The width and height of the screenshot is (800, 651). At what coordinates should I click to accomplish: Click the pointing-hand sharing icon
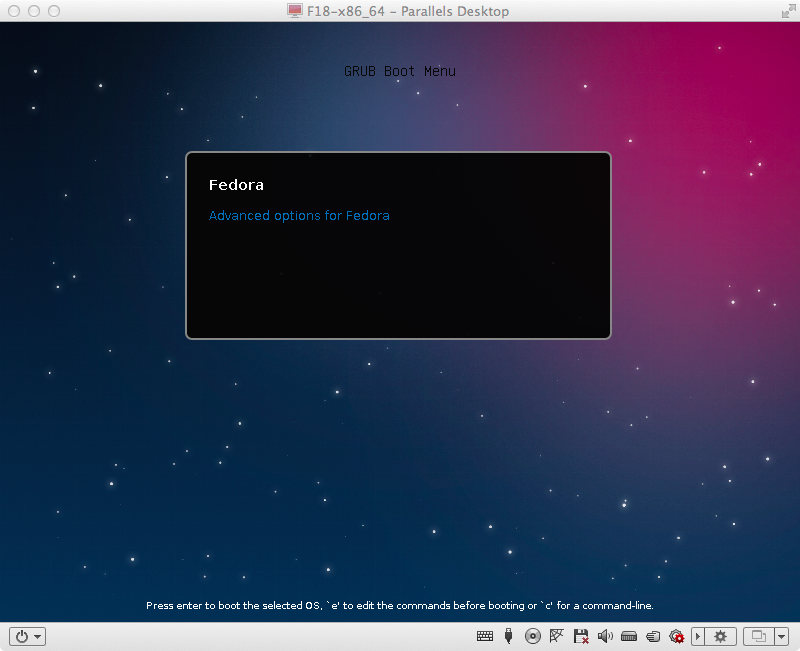(653, 636)
